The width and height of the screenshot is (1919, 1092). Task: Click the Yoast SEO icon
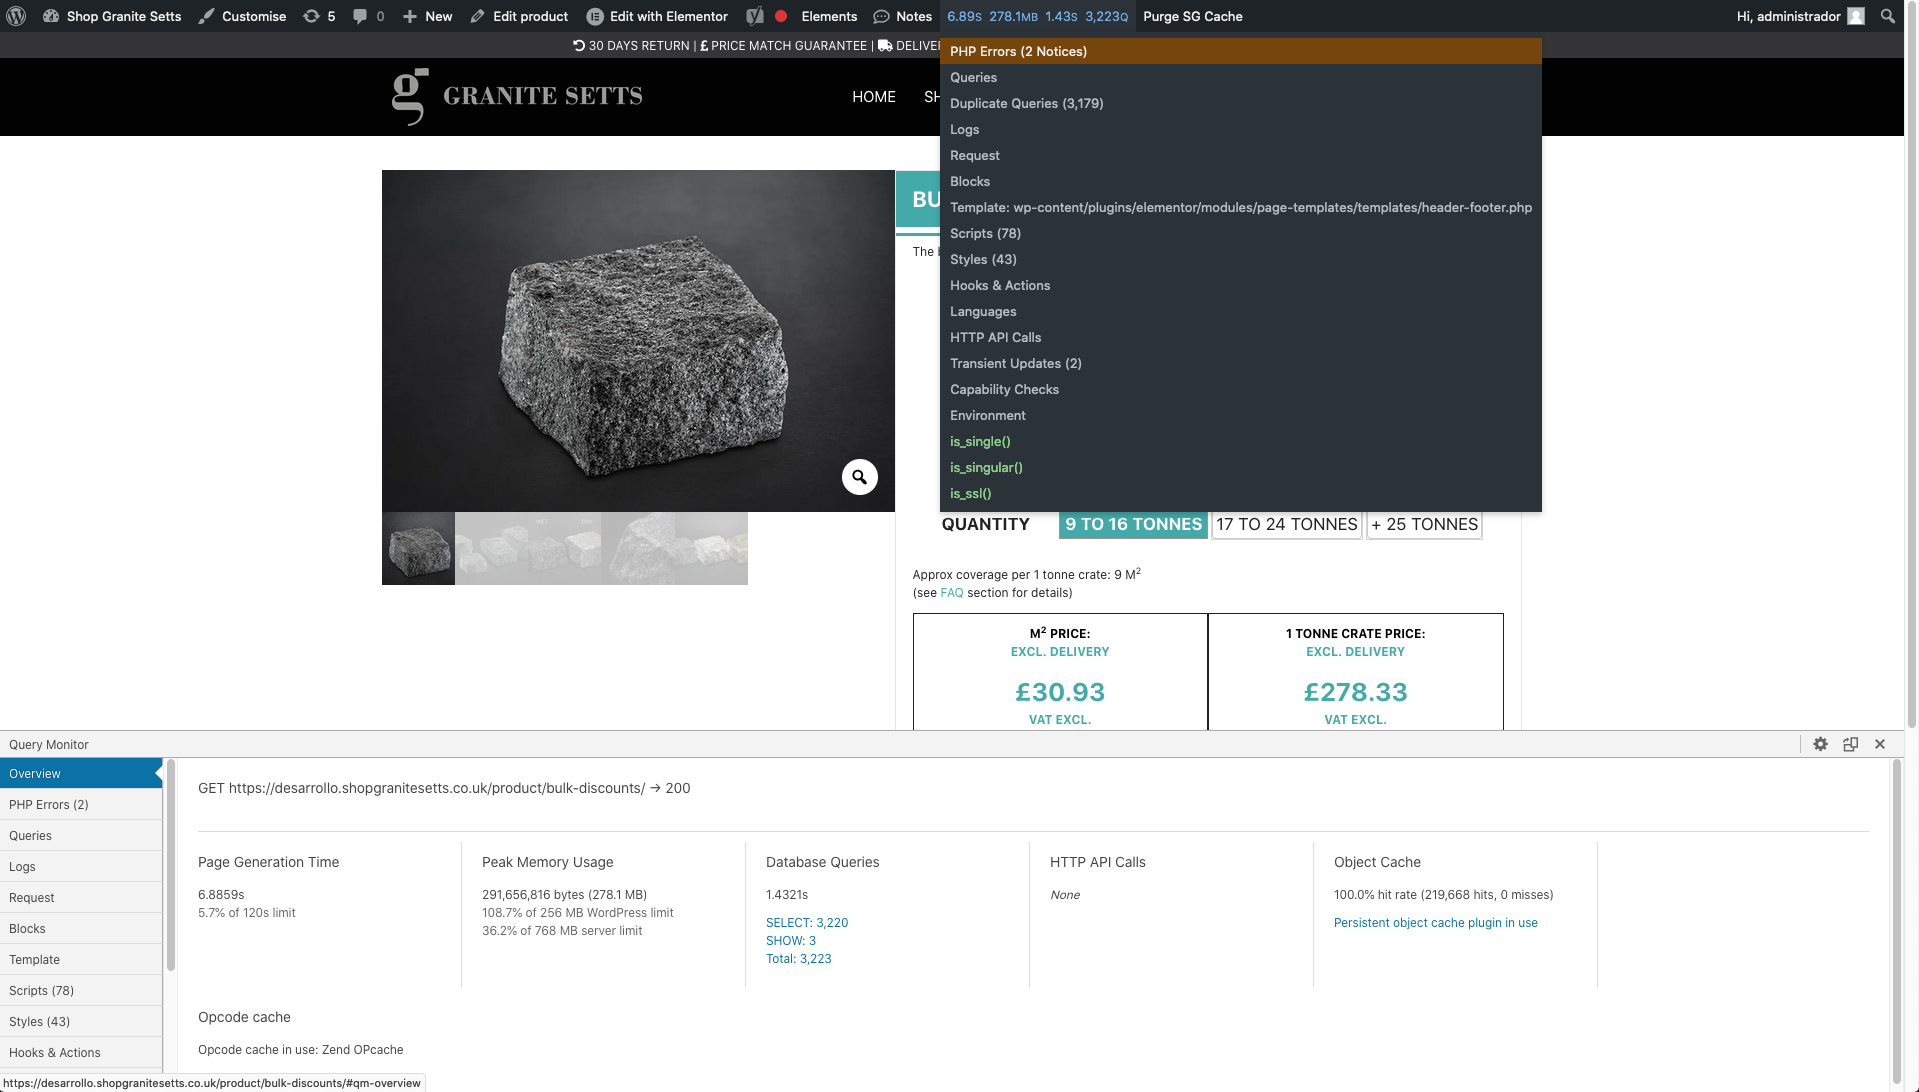tap(755, 16)
